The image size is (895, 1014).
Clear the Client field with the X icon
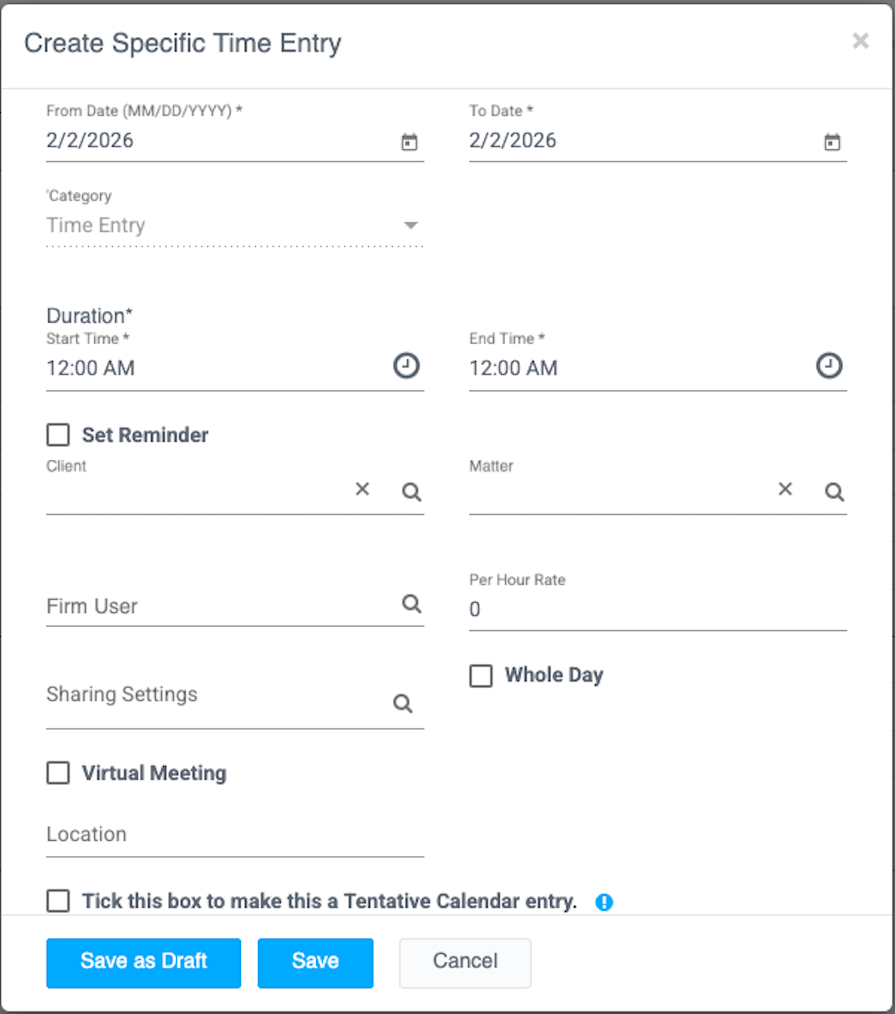pos(361,489)
